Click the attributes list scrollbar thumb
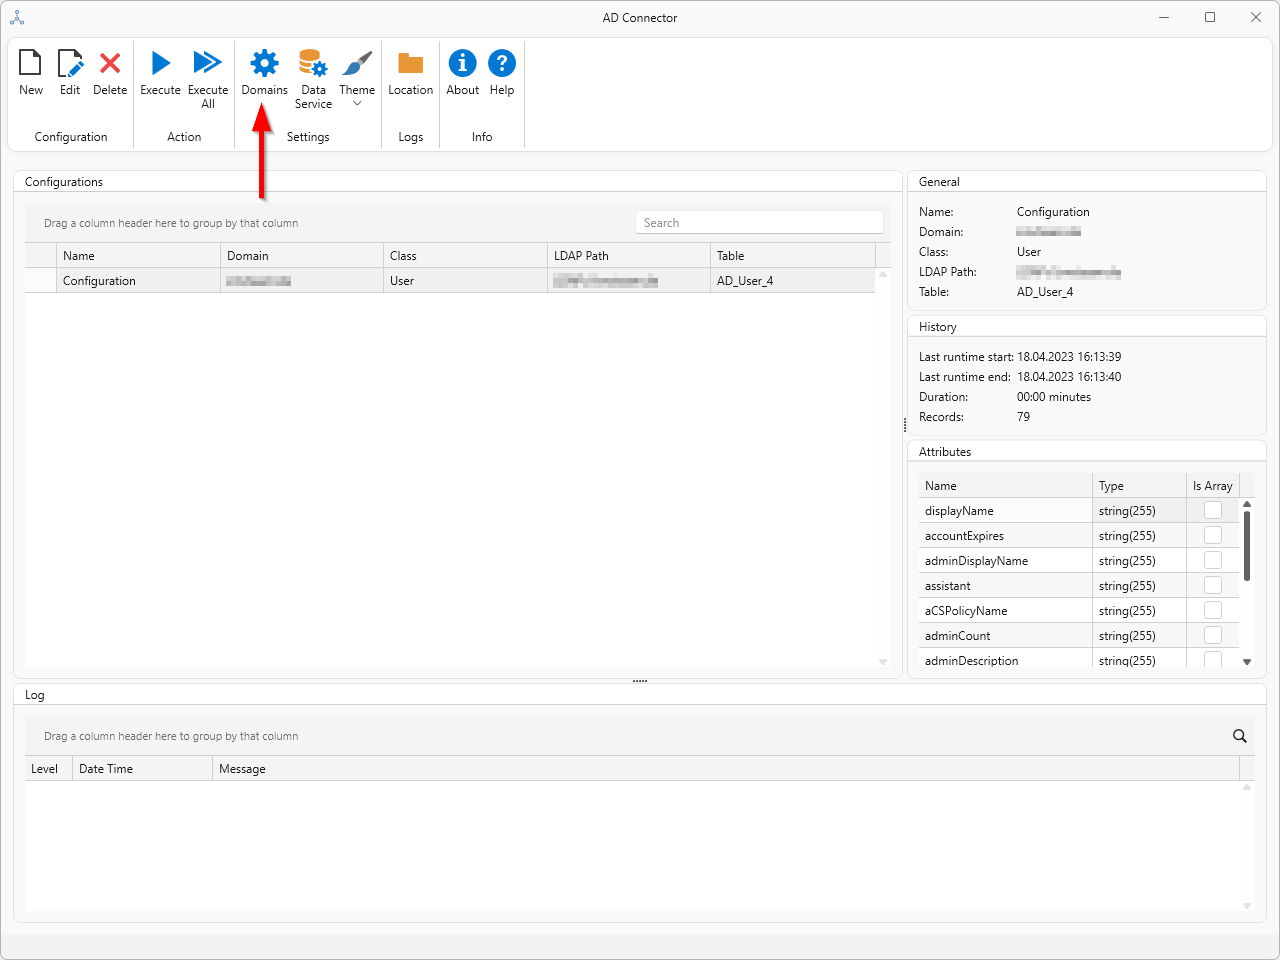Image resolution: width=1280 pixels, height=960 pixels. [x=1247, y=546]
